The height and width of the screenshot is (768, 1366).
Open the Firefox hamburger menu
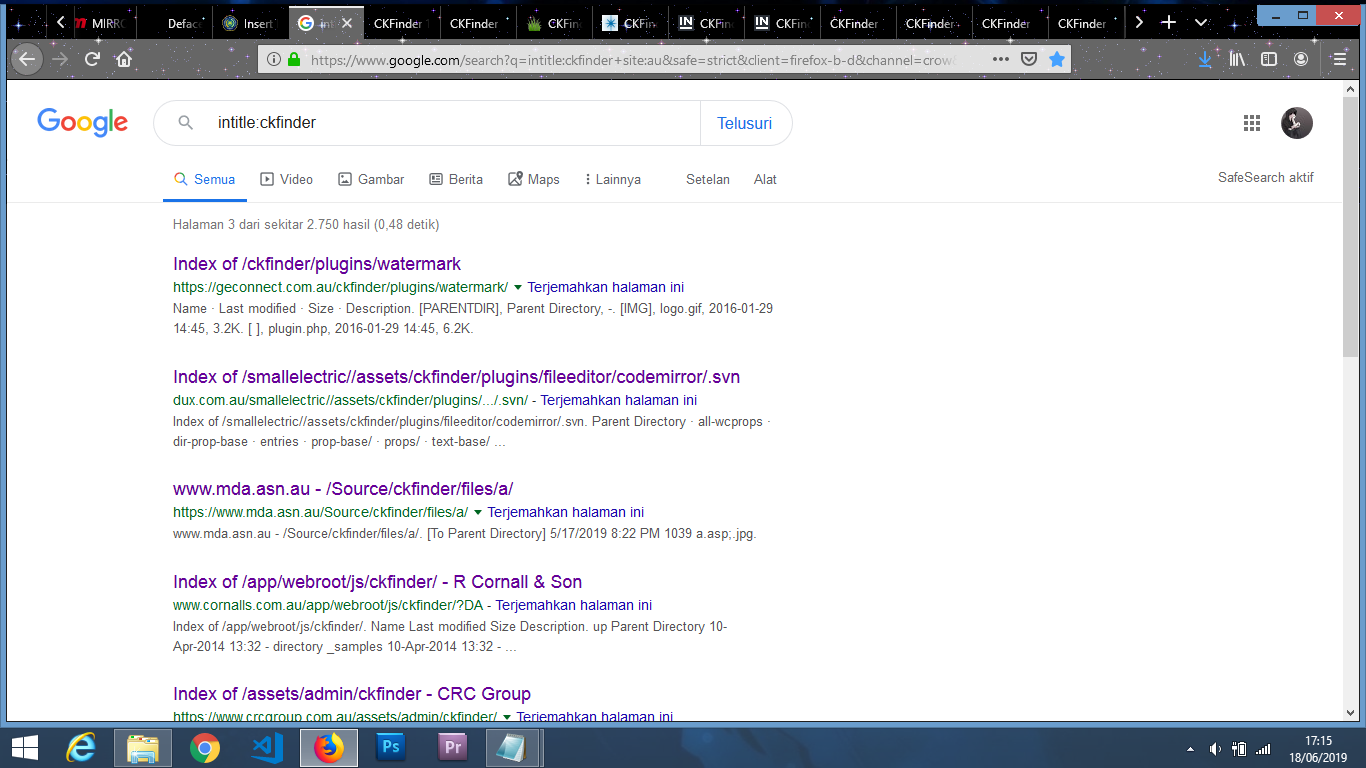(x=1340, y=59)
